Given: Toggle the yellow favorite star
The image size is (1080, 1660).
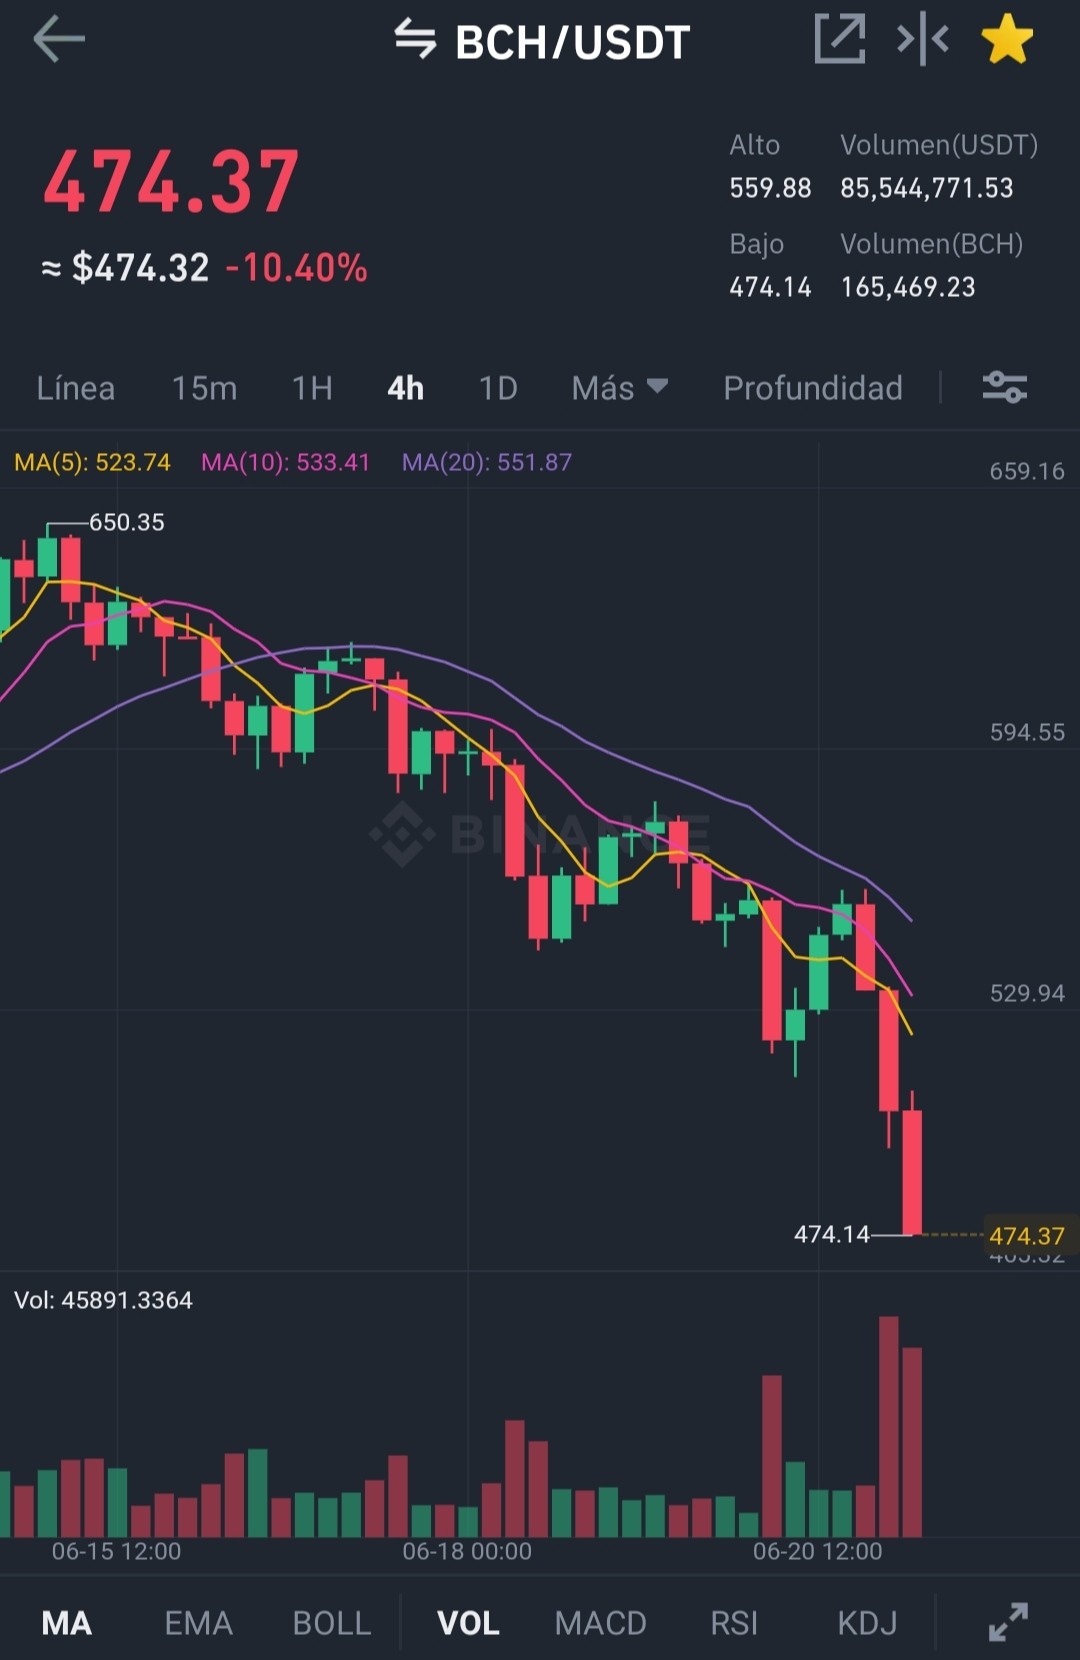Looking at the screenshot, I should click(x=1007, y=40).
